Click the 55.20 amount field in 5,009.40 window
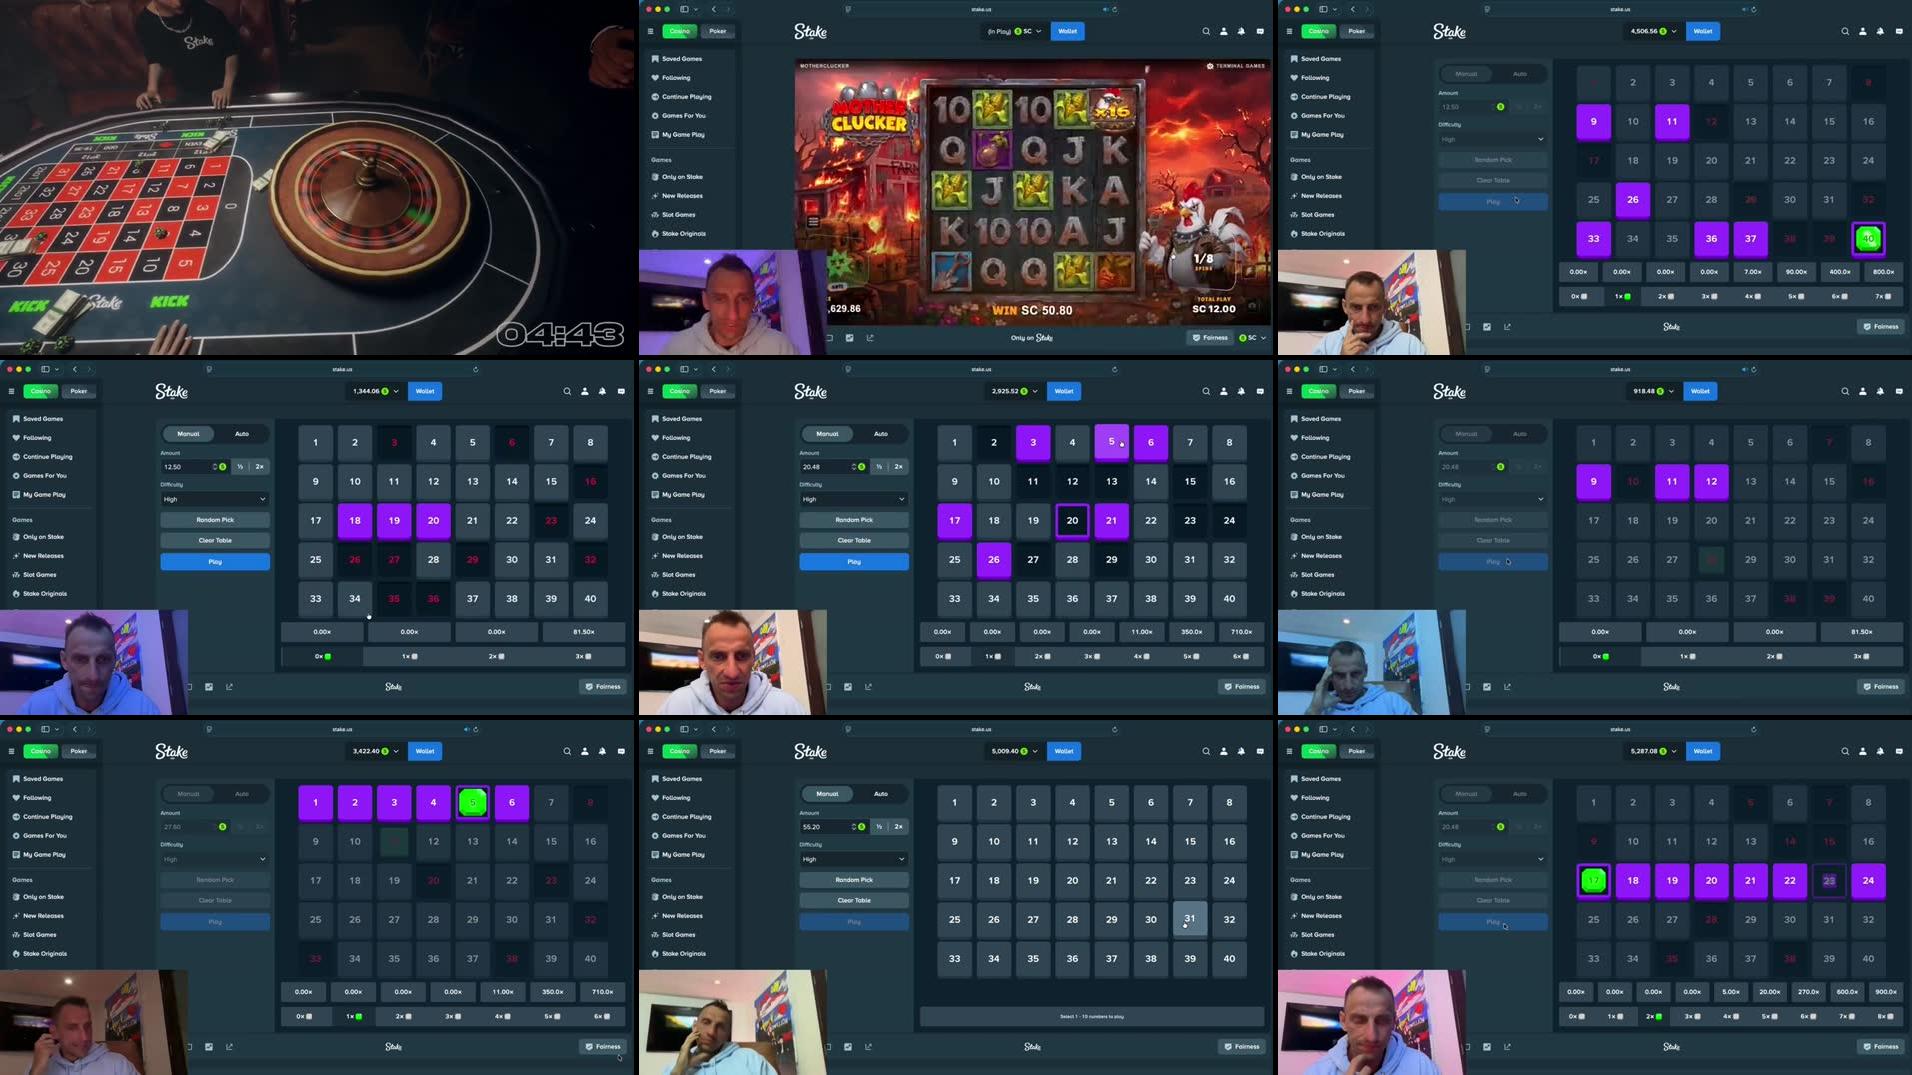The image size is (1912, 1075). (x=833, y=827)
